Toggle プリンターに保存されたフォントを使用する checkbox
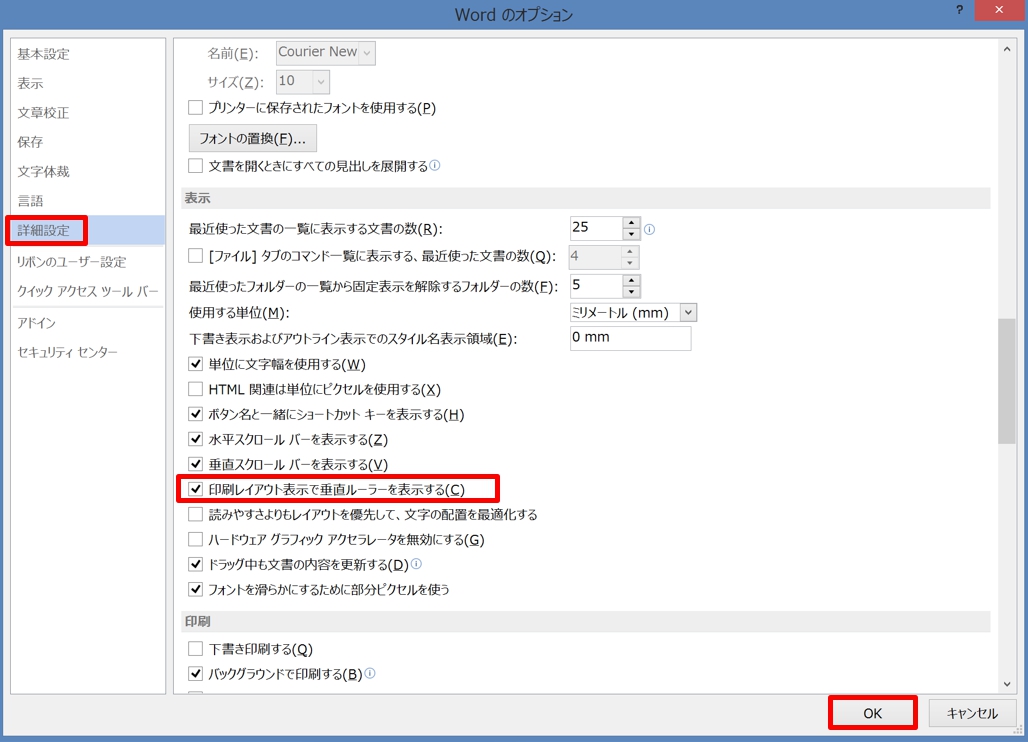This screenshot has height=742, width=1028. point(195,107)
